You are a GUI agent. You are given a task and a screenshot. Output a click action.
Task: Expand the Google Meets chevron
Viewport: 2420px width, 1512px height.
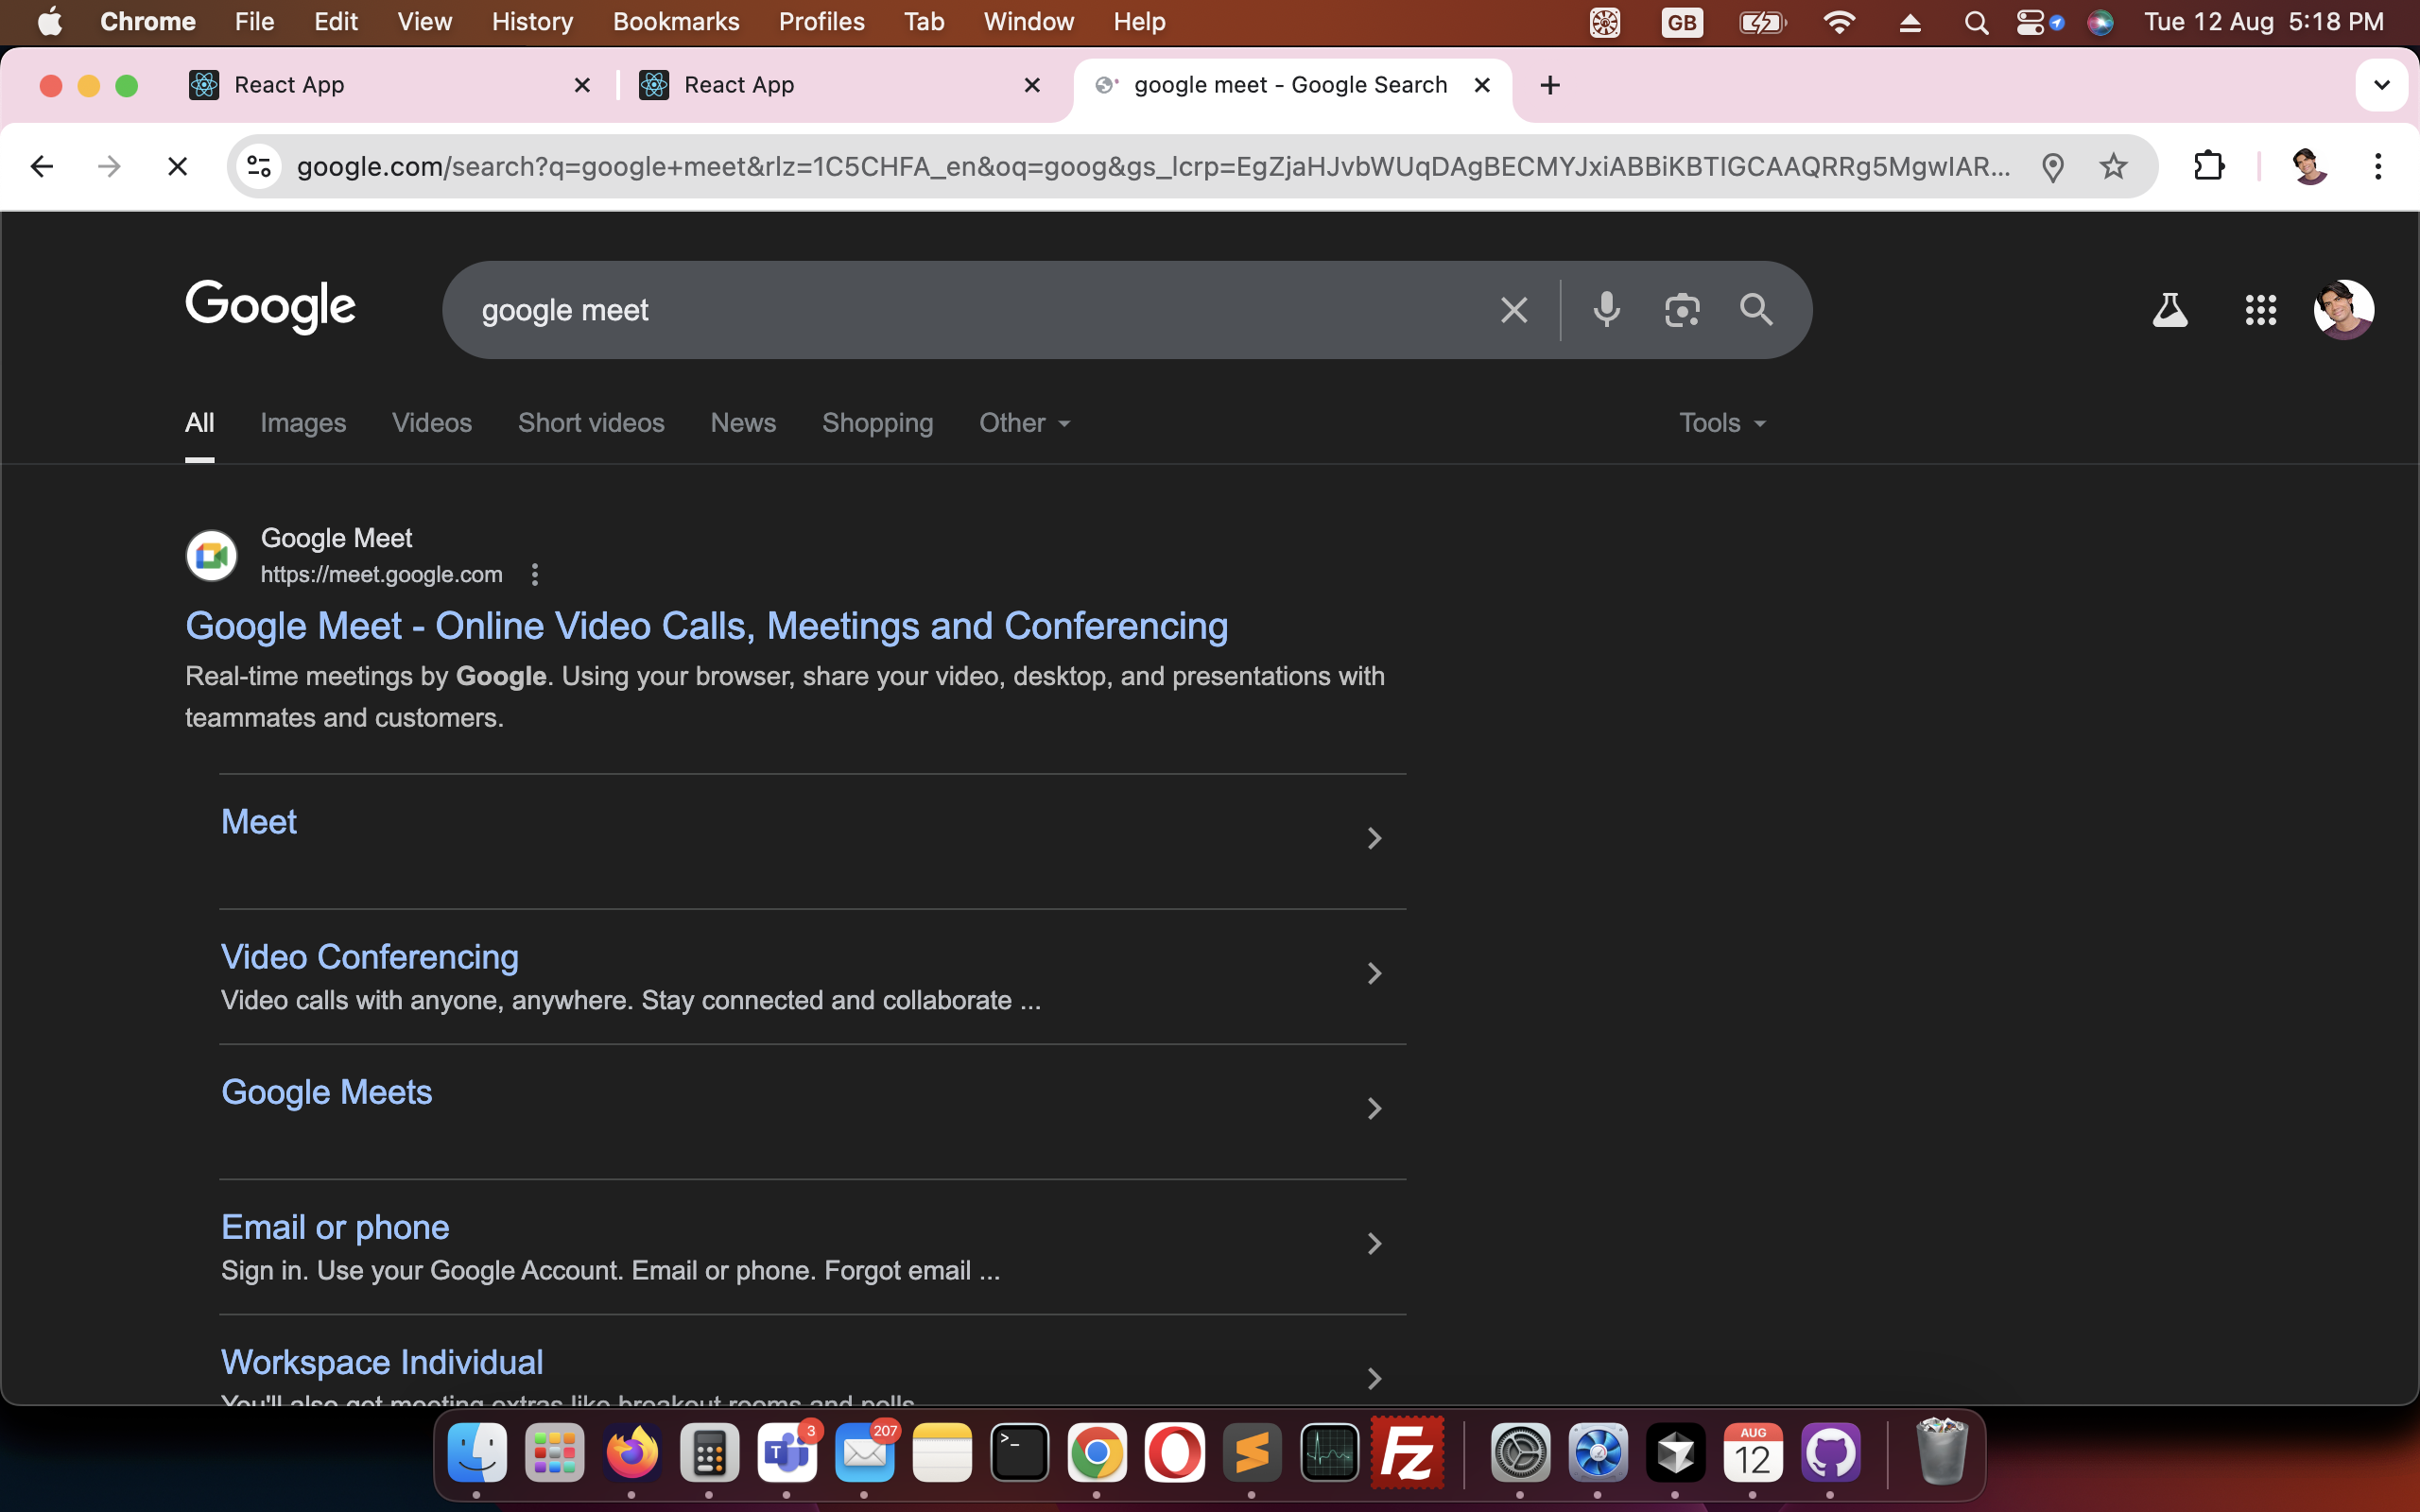(x=1374, y=1108)
